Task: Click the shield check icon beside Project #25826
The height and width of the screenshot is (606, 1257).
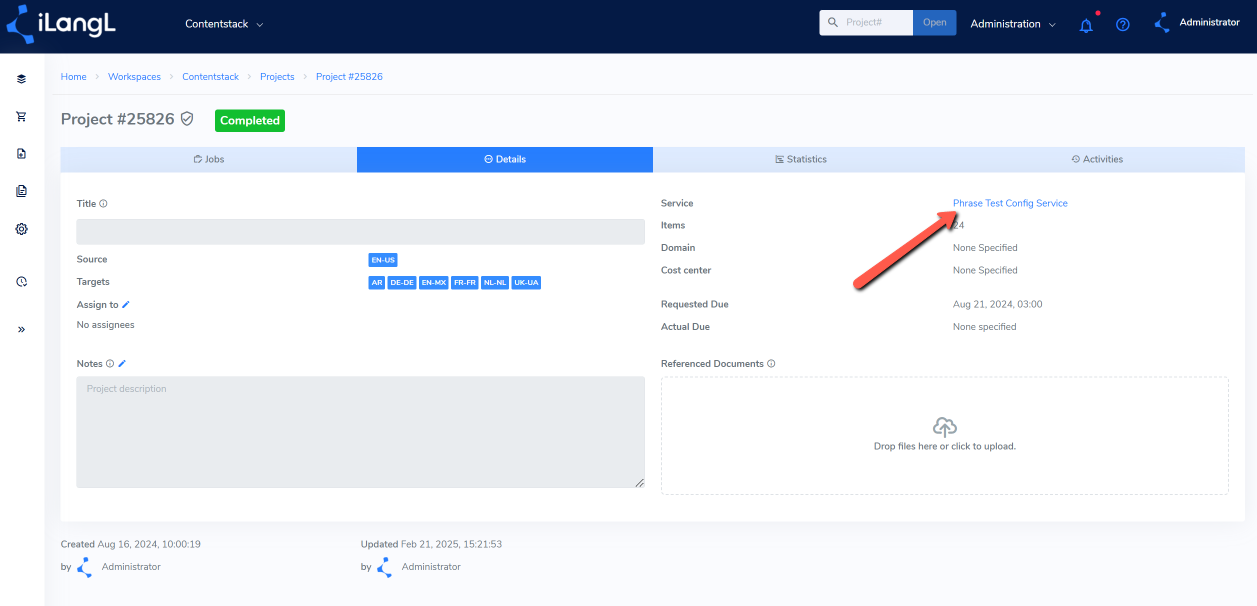Action: 187,119
